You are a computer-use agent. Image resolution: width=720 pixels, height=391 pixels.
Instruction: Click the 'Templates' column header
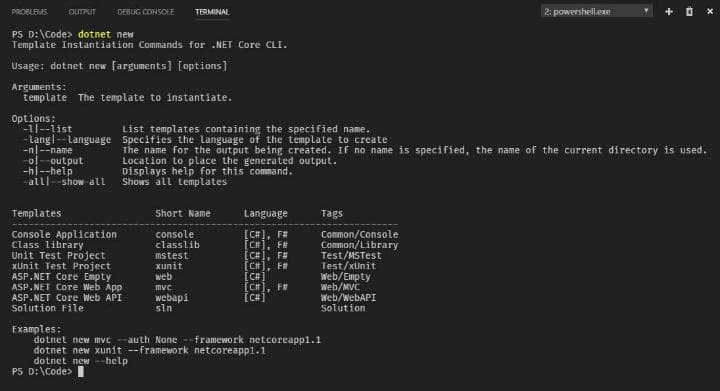36,213
